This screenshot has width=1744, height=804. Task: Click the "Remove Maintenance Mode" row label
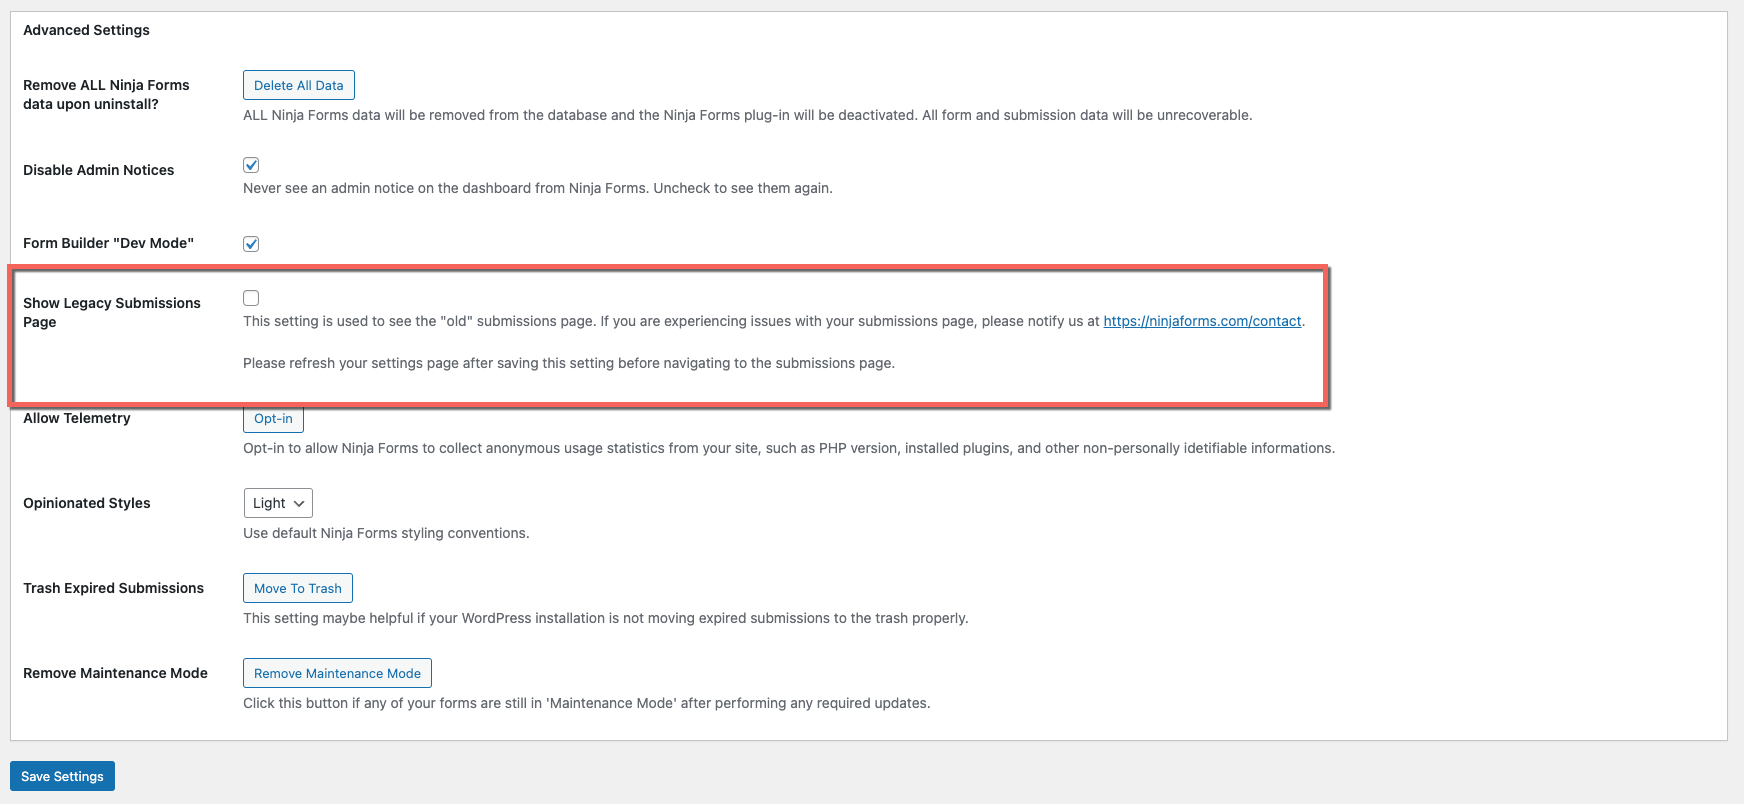[x=115, y=673]
